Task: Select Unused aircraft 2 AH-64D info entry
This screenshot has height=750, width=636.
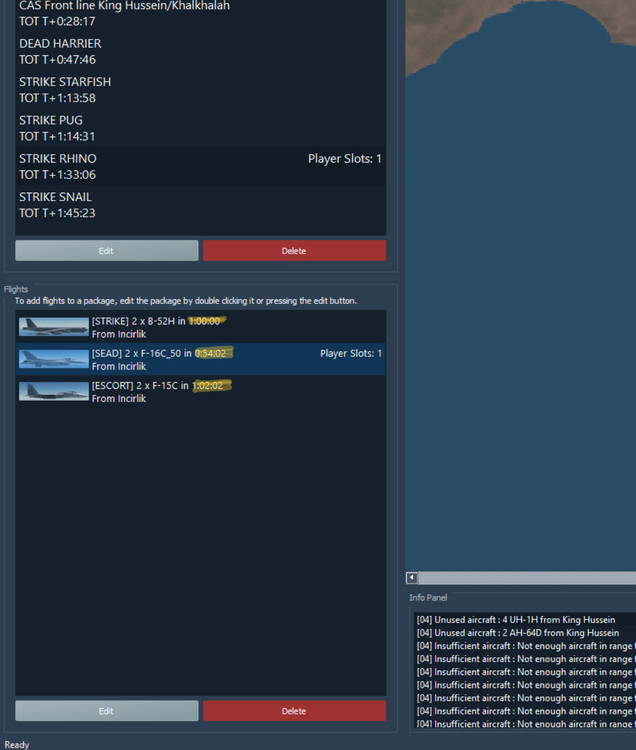Action: (x=525, y=633)
